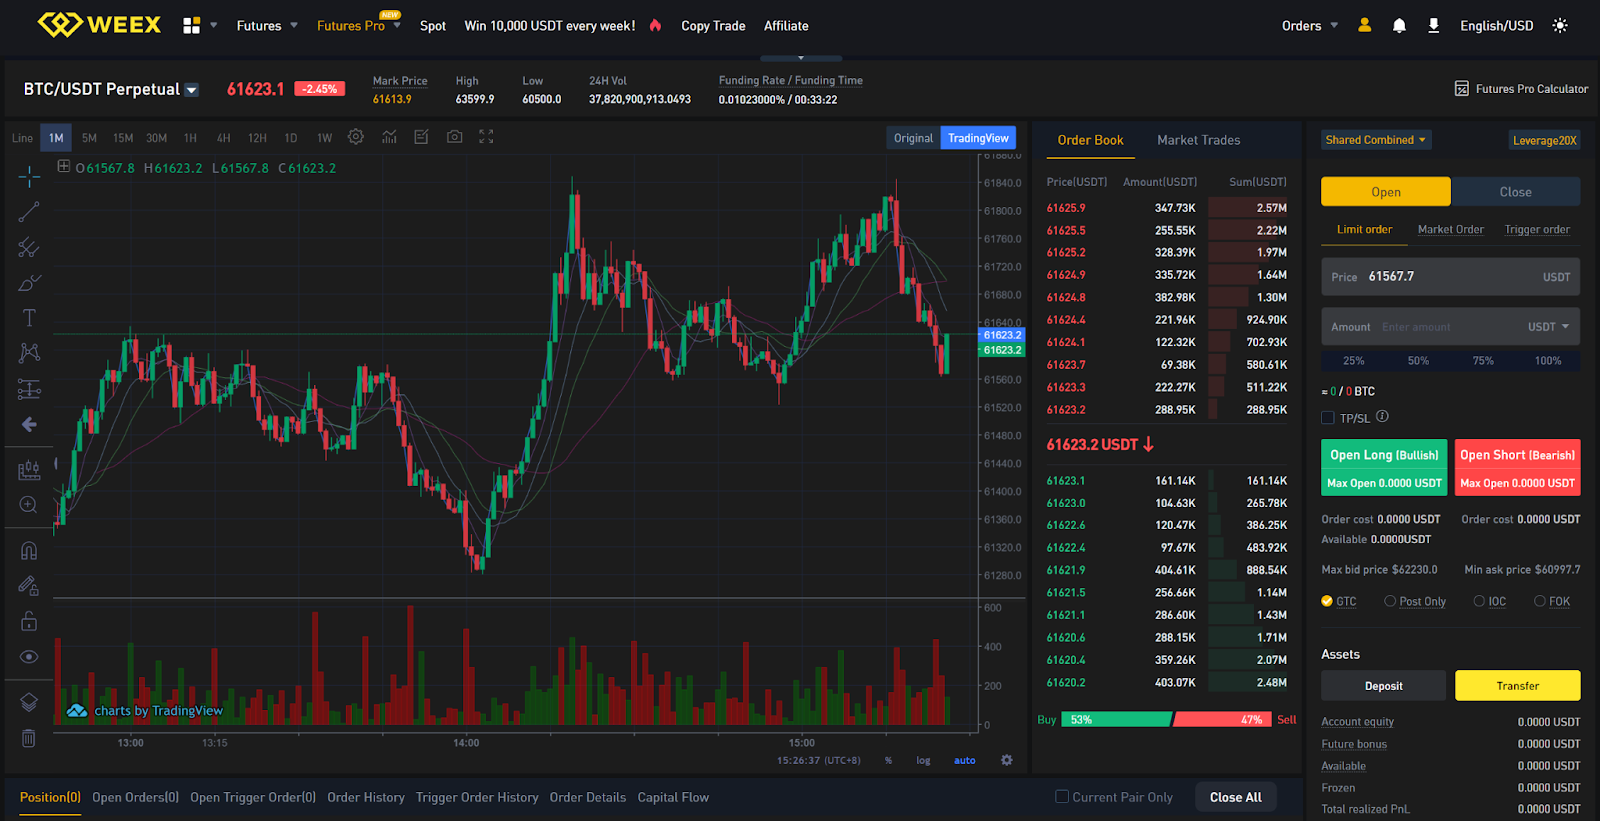1600x821 pixels.
Task: Remove drawings with the trash icon
Action: (x=29, y=738)
